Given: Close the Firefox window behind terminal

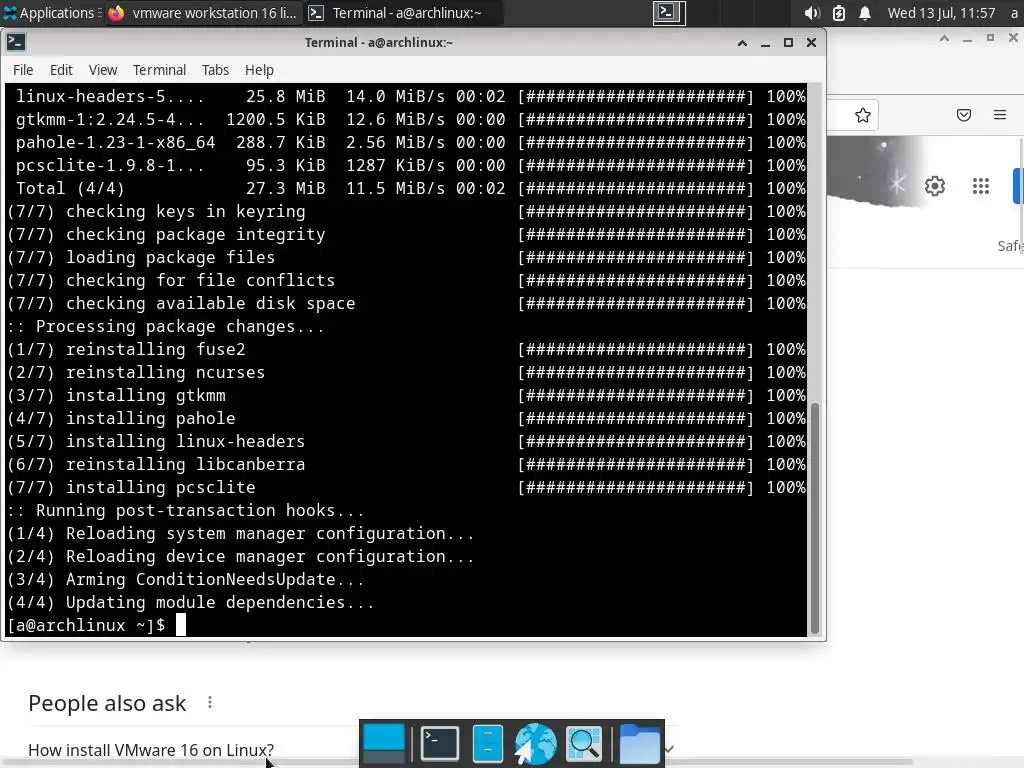Looking at the screenshot, I should point(1014,39).
